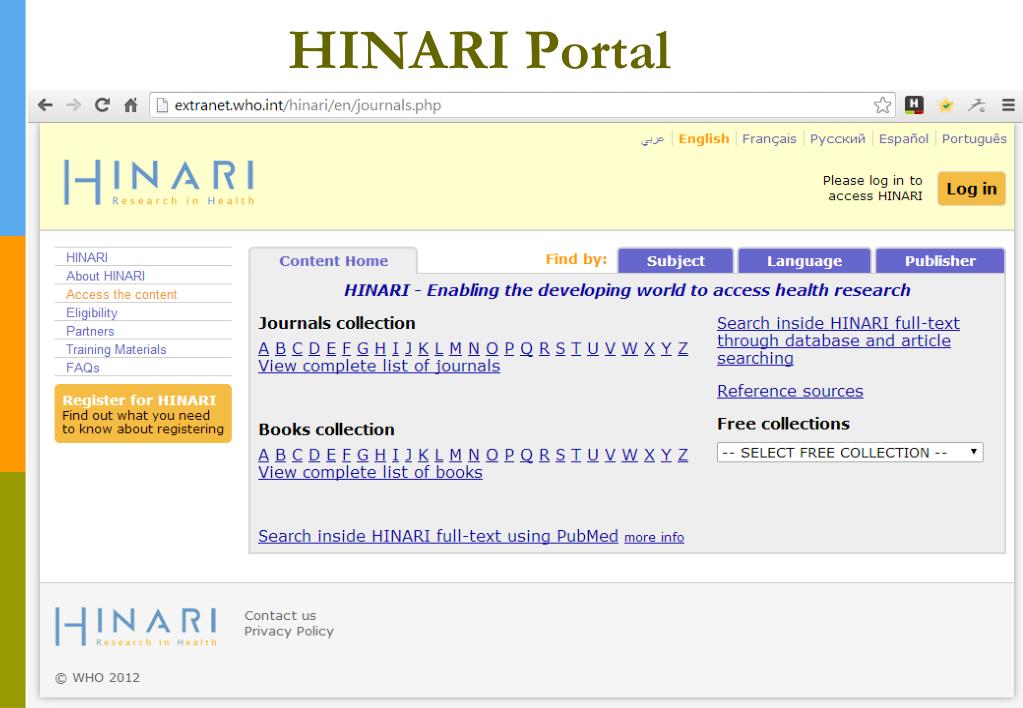The image size is (1023, 708).
Task: Click the yellow star extension icon
Action: [946, 105]
